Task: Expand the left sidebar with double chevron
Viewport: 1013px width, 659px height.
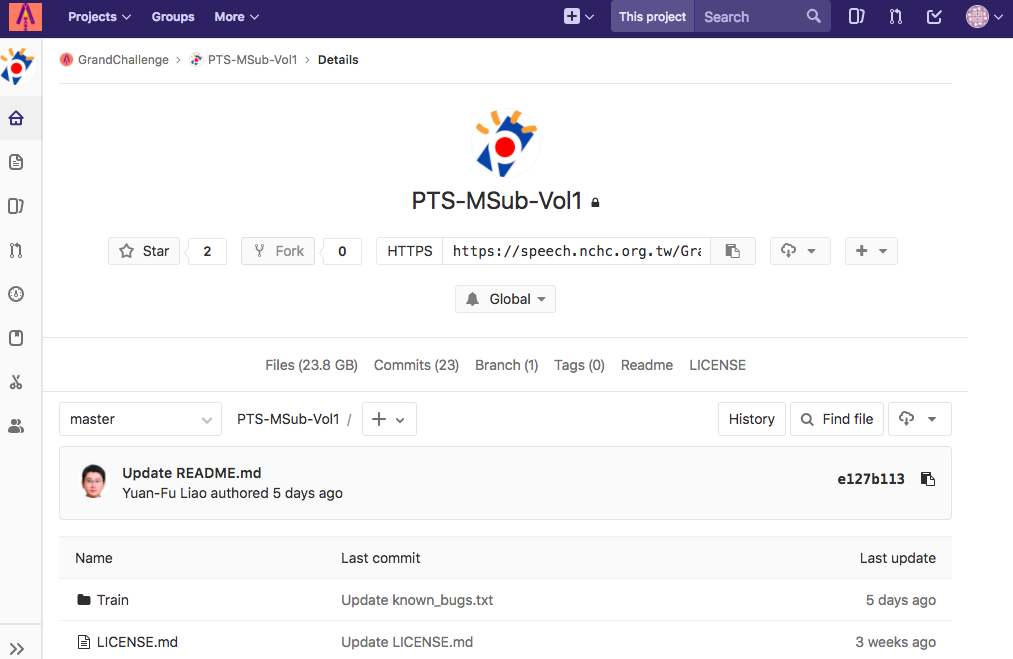Action: pyautogui.click(x=16, y=648)
